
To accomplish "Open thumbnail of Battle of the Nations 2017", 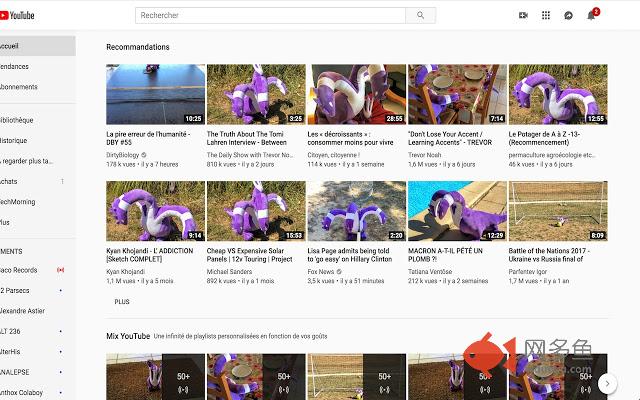I will point(558,211).
